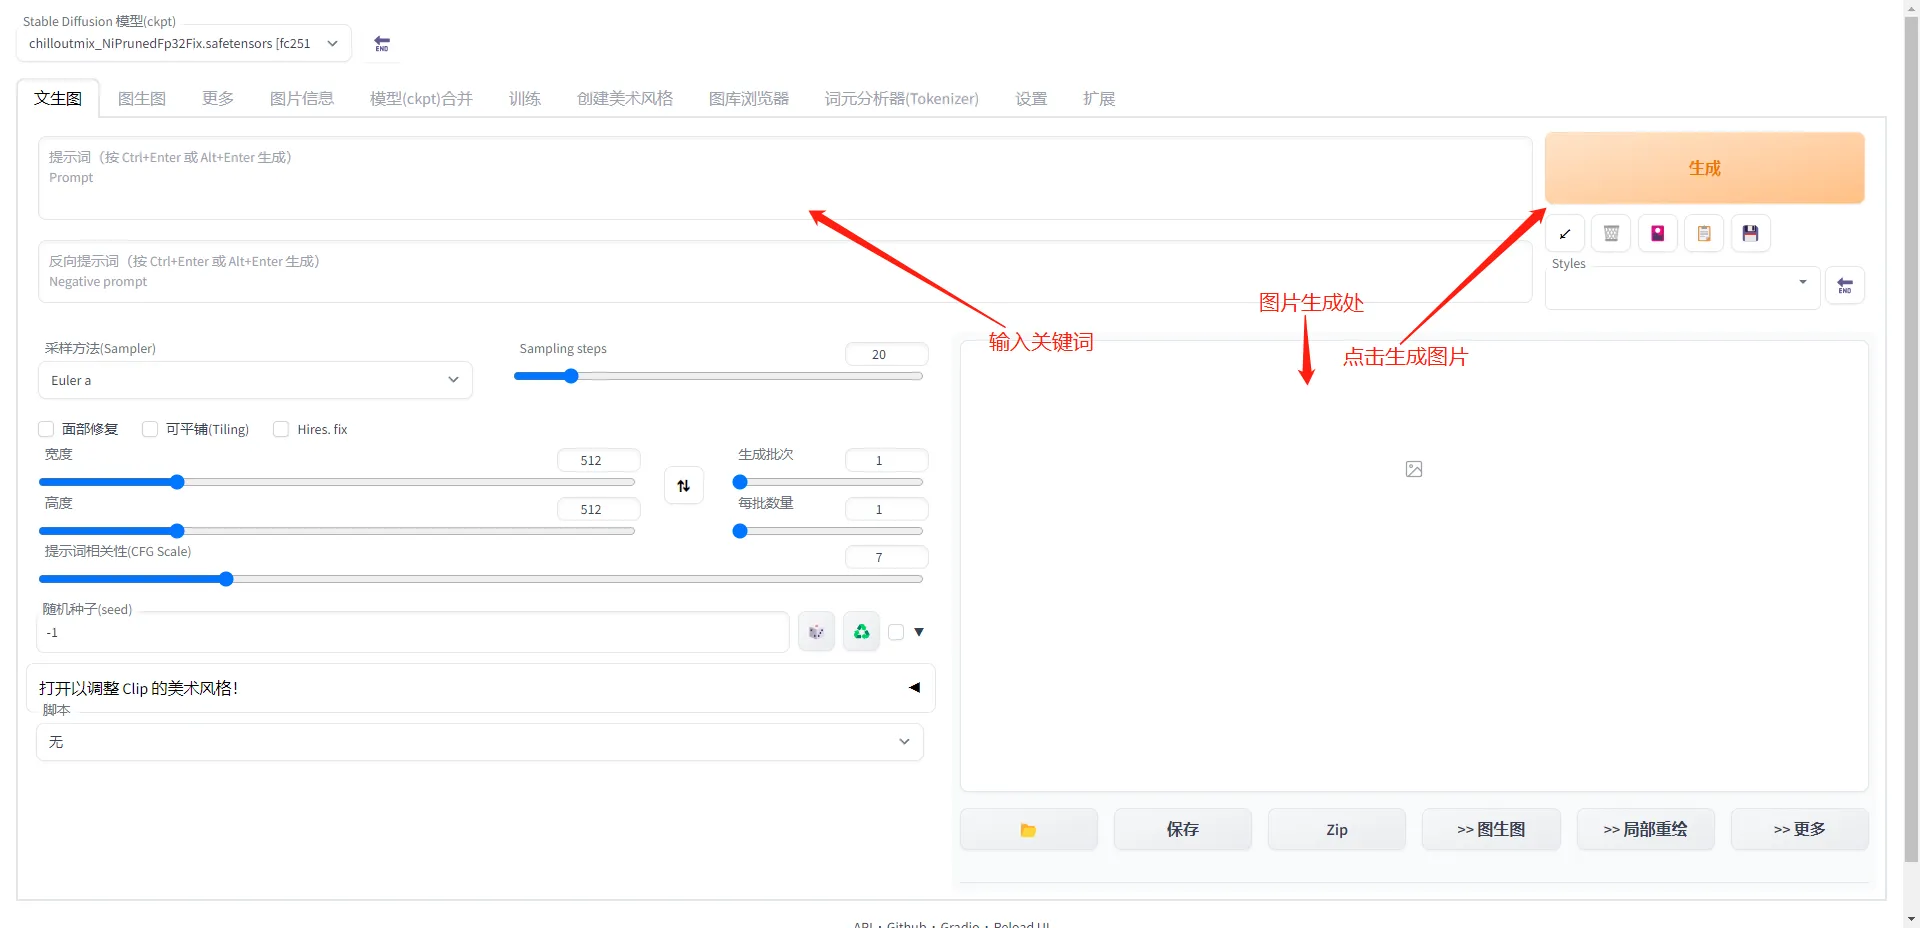Click into the Prompt text box
The width and height of the screenshot is (1920, 928).
click(785, 178)
